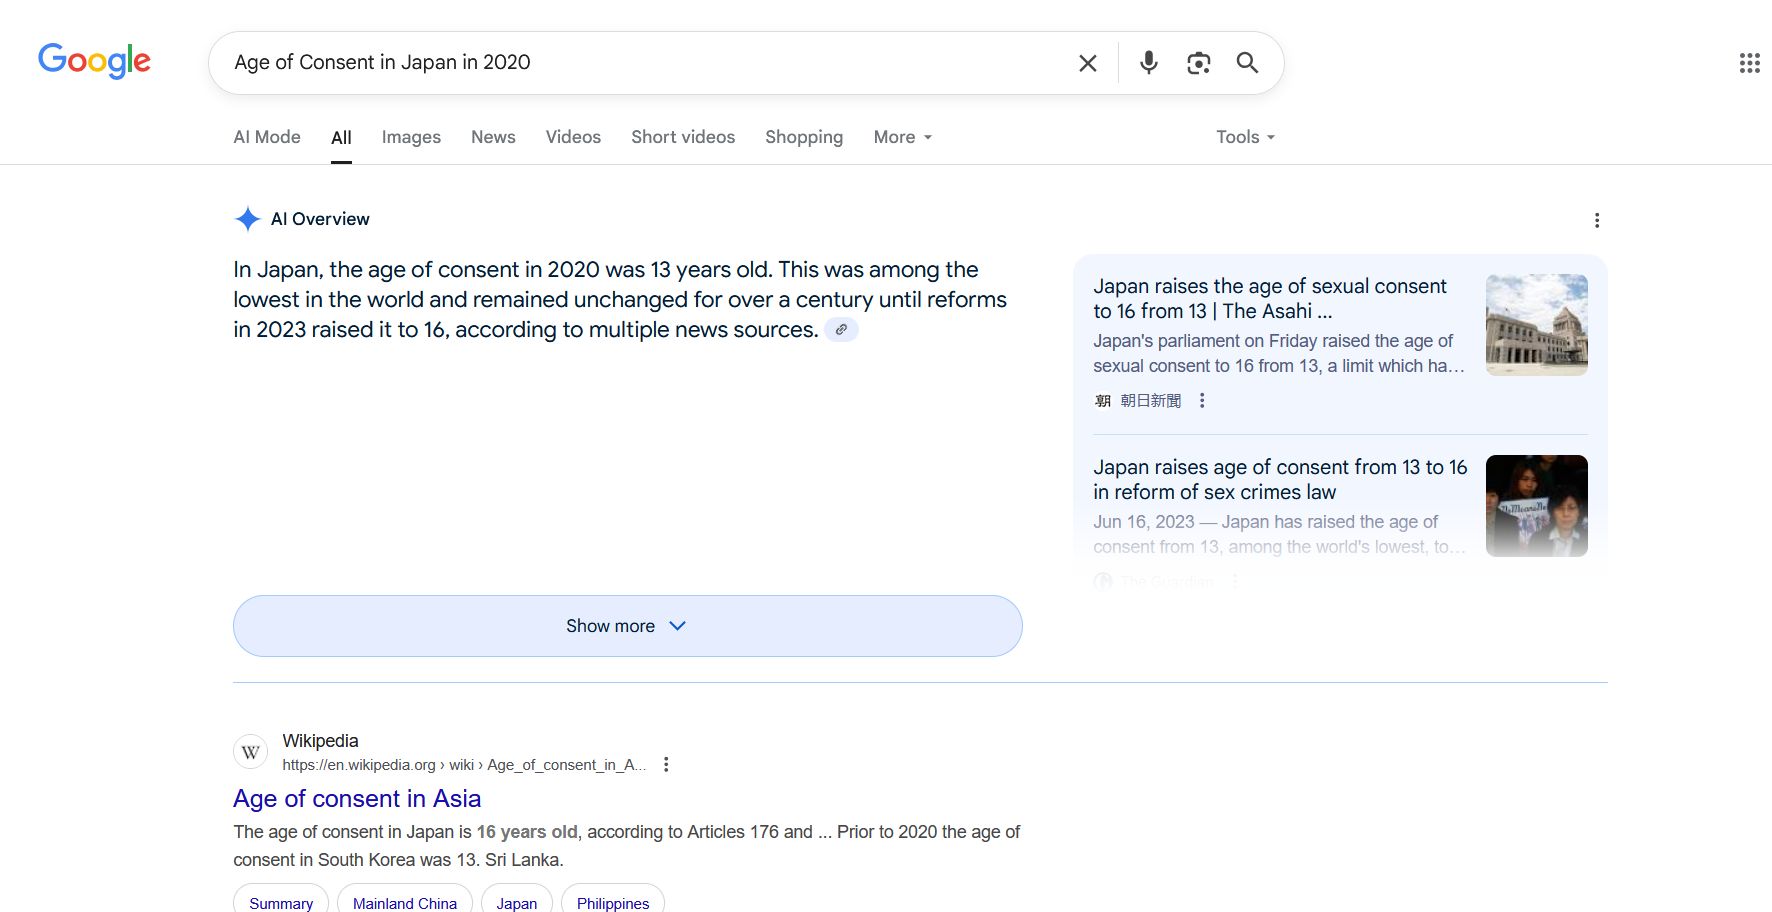Open the Short videos tab
This screenshot has height=912, width=1772.
[x=683, y=137]
